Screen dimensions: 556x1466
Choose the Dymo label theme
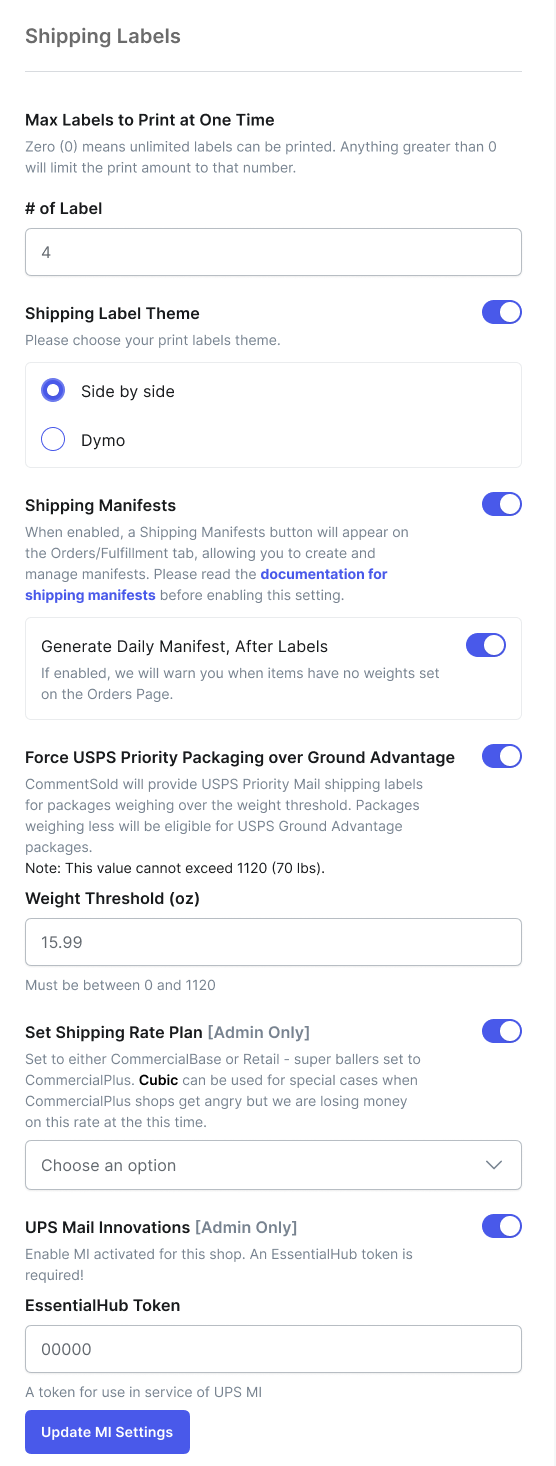53,440
